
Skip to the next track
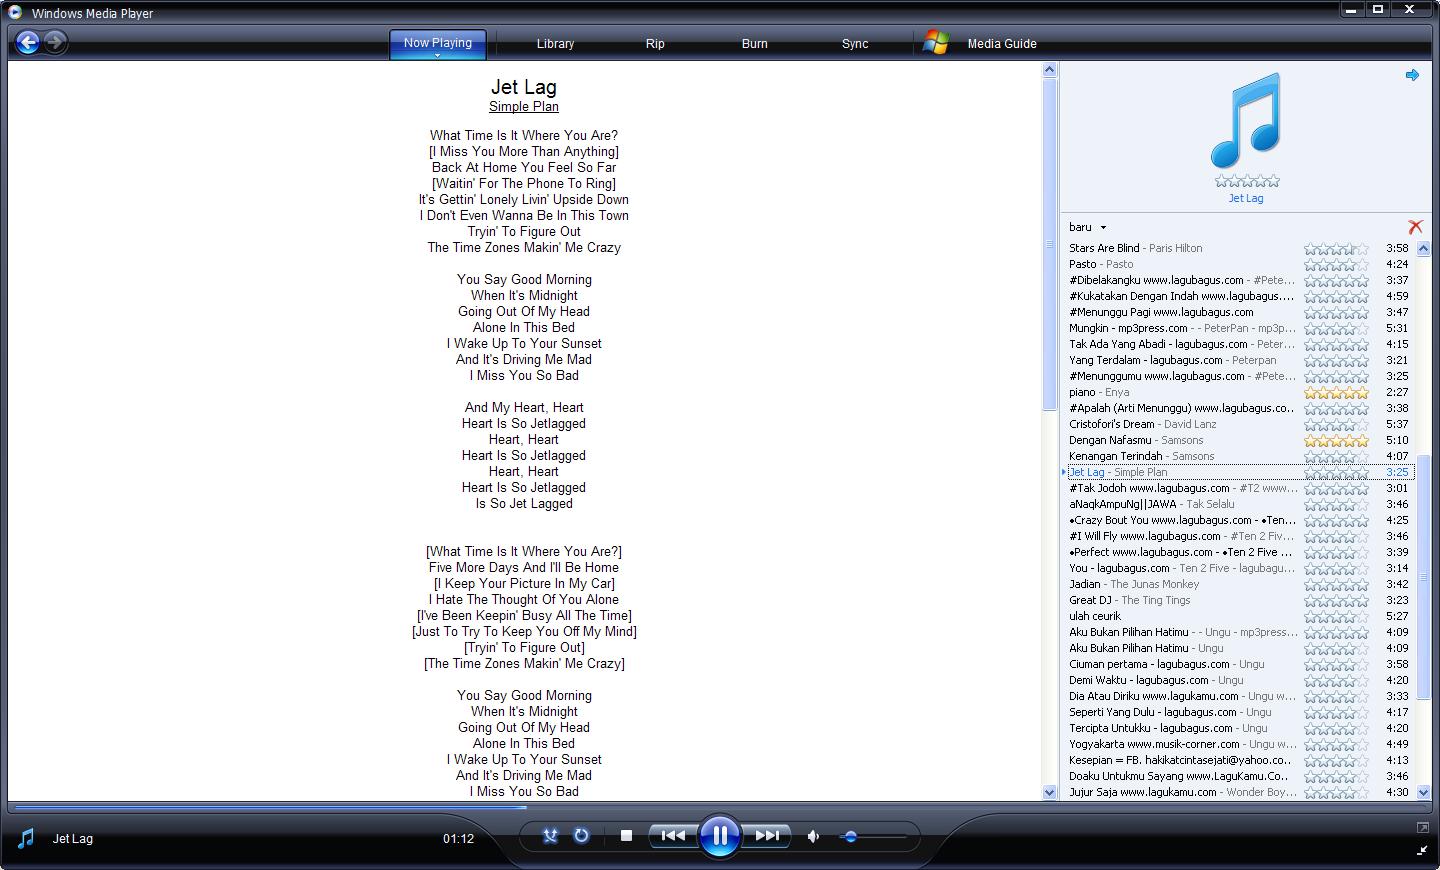767,835
